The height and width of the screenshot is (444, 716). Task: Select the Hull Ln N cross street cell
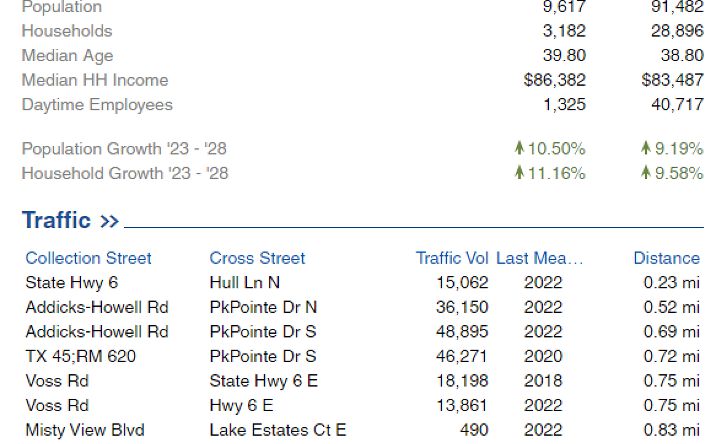click(x=245, y=282)
